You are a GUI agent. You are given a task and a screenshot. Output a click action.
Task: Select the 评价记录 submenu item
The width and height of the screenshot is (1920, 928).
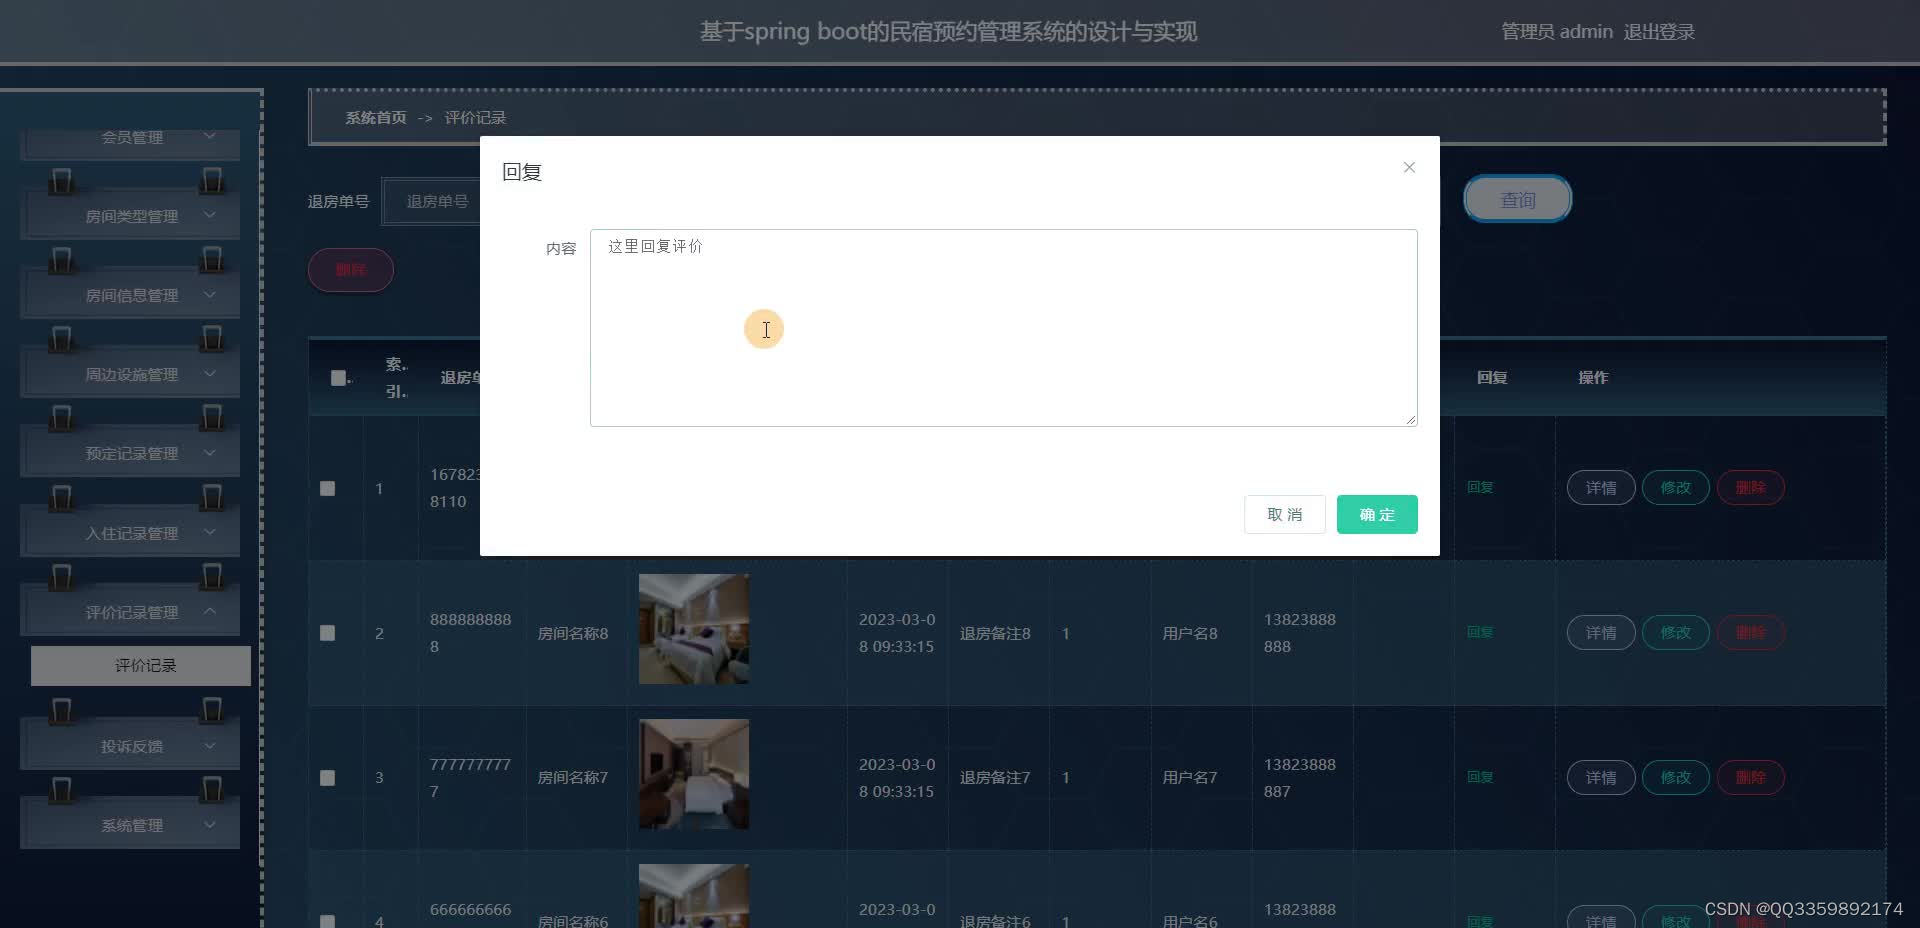pos(141,666)
